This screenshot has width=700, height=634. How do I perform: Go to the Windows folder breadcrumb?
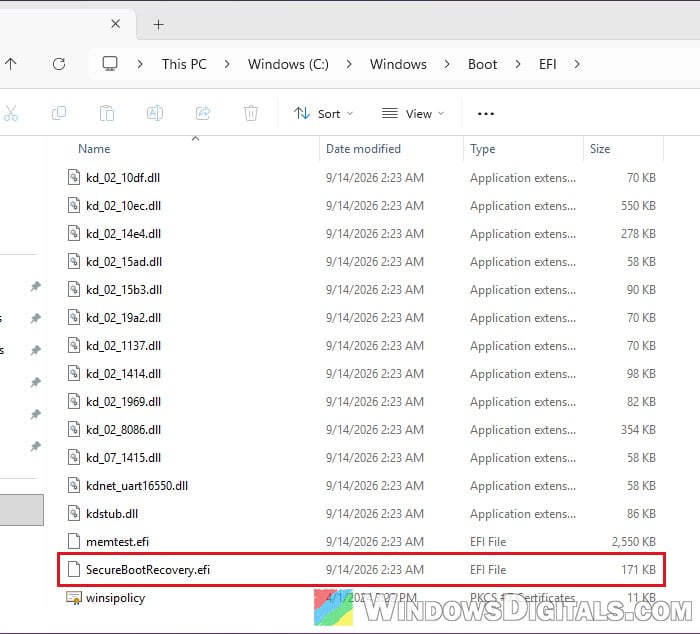point(398,64)
